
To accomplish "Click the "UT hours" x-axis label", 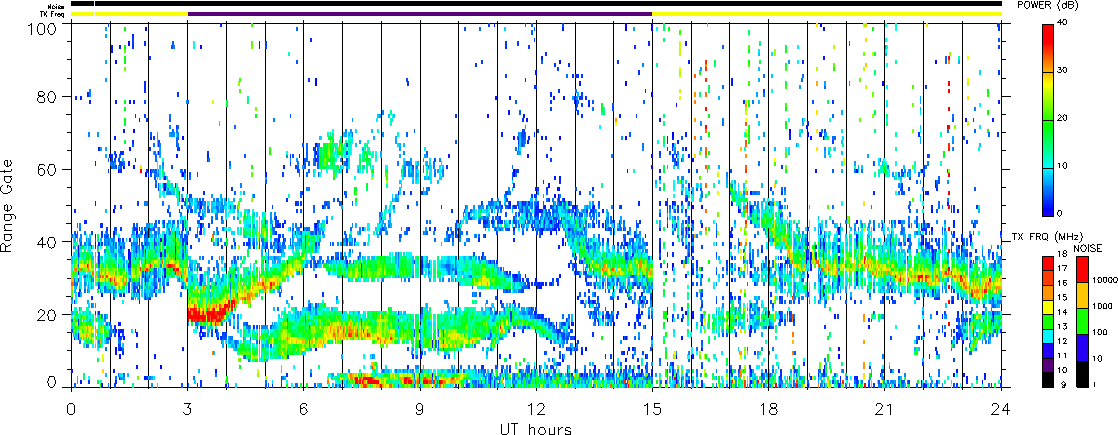I will [x=535, y=429].
